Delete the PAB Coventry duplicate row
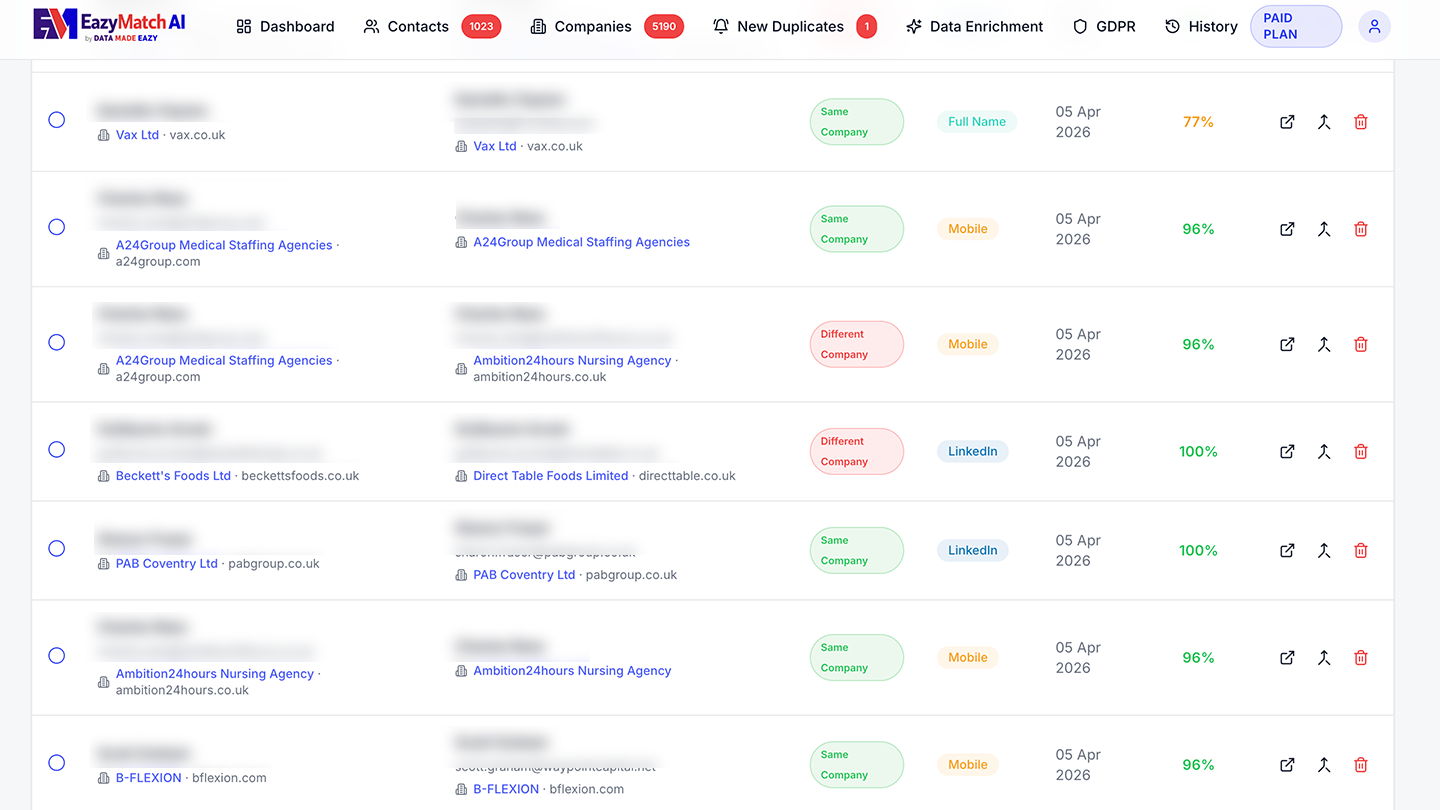1440x810 pixels. pyautogui.click(x=1361, y=550)
